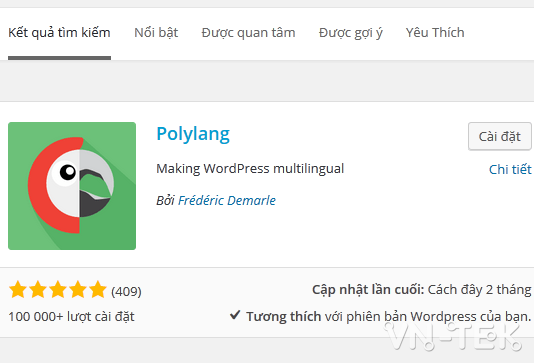The image size is (534, 363).
Task: Open the Polylang plugin title link
Action: (193, 134)
